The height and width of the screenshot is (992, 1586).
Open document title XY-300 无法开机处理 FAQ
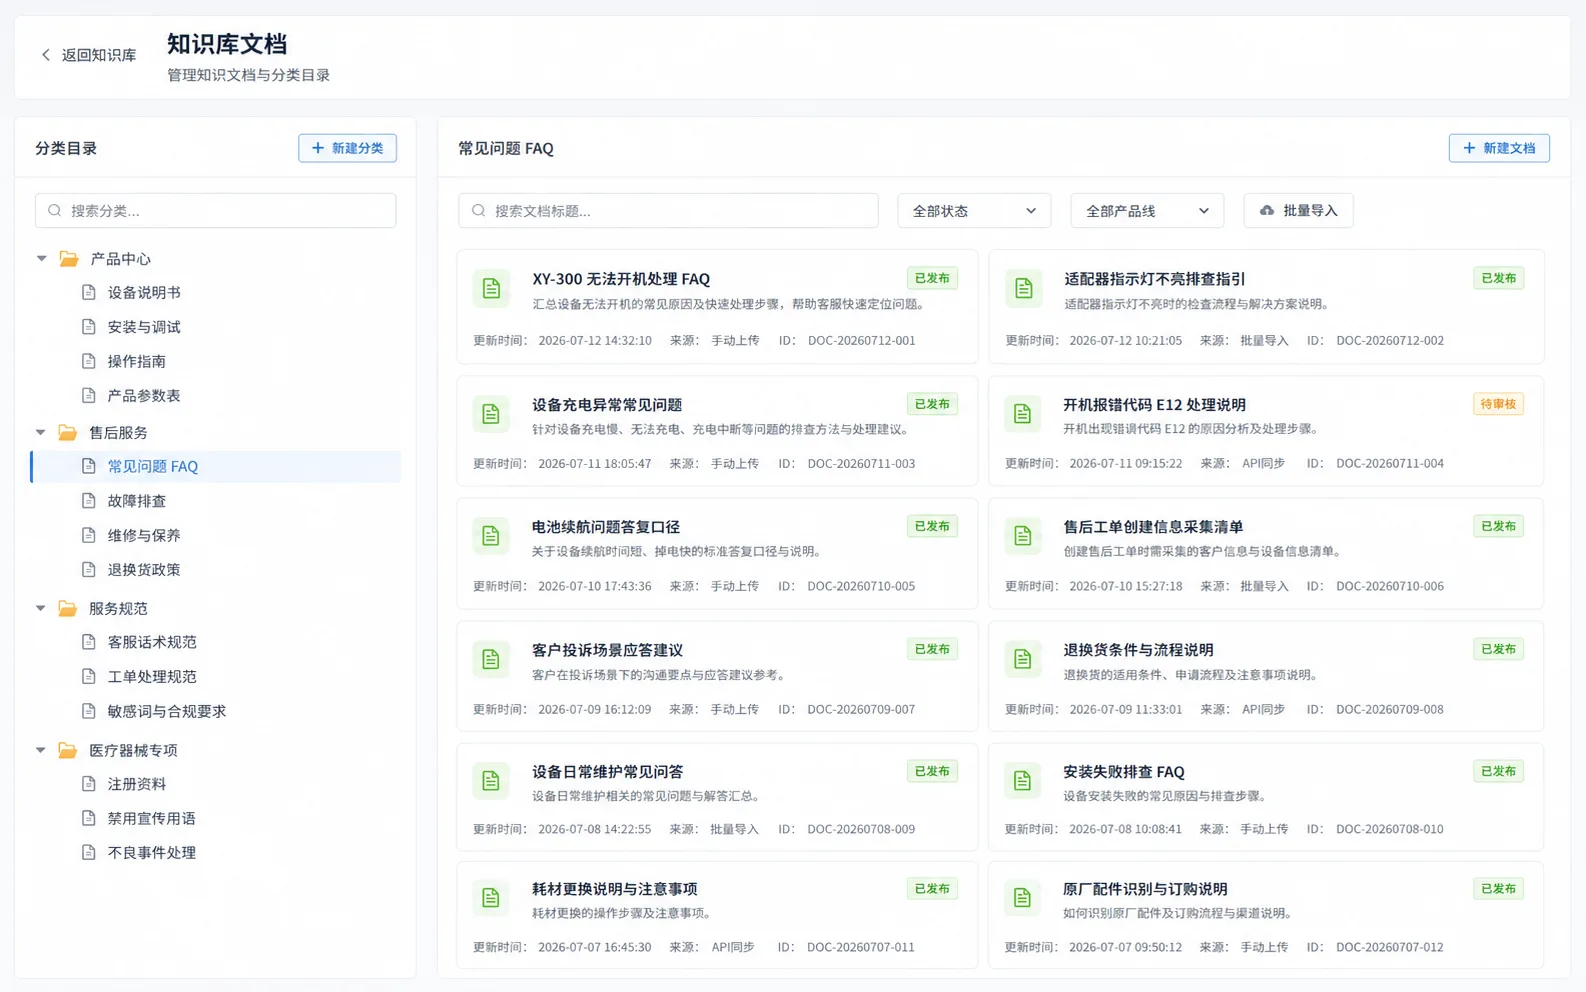(621, 279)
